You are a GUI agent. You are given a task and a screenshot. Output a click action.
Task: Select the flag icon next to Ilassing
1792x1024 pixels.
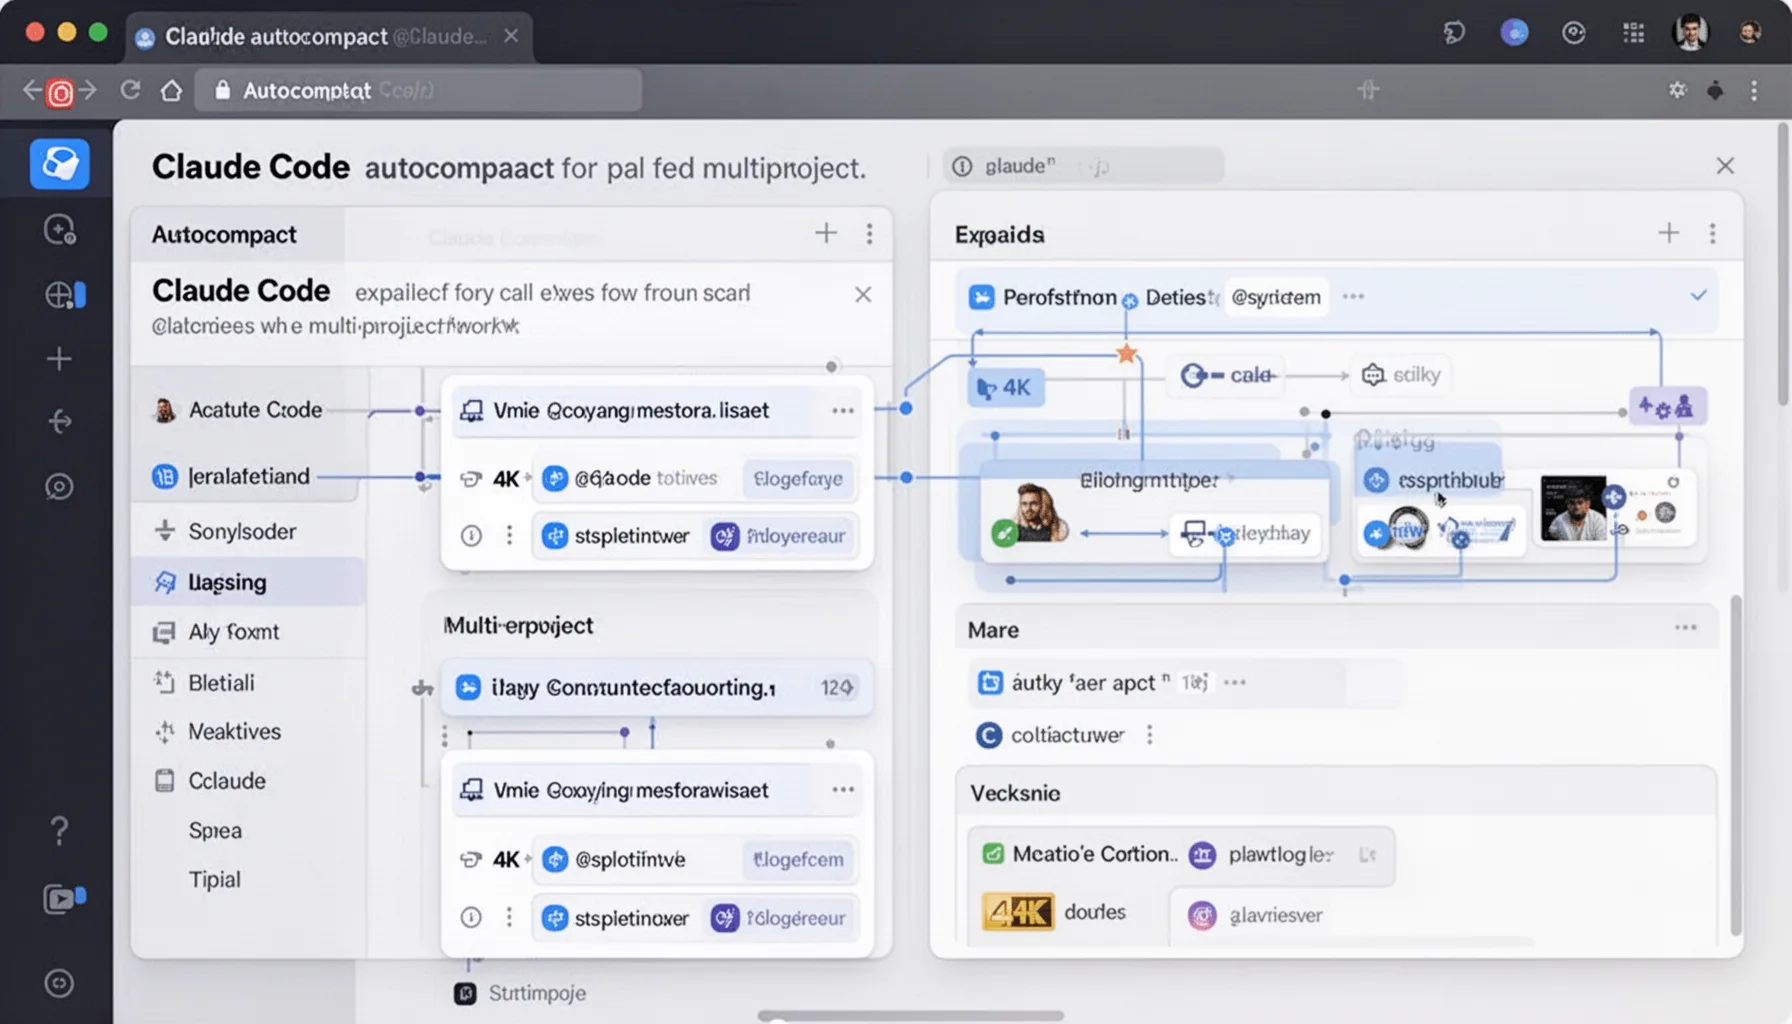[166, 581]
